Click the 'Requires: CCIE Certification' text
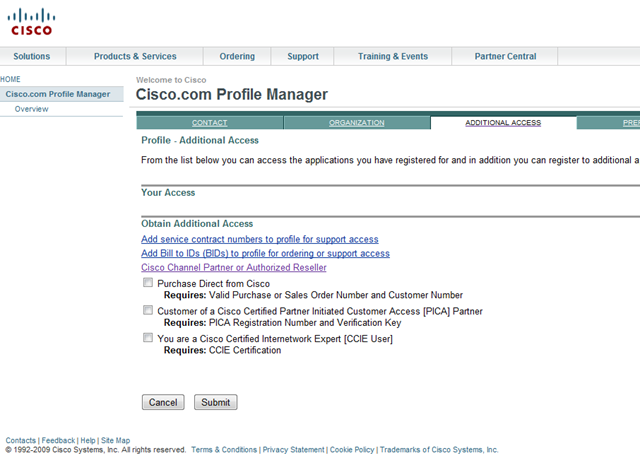The height and width of the screenshot is (470, 640). click(222, 350)
